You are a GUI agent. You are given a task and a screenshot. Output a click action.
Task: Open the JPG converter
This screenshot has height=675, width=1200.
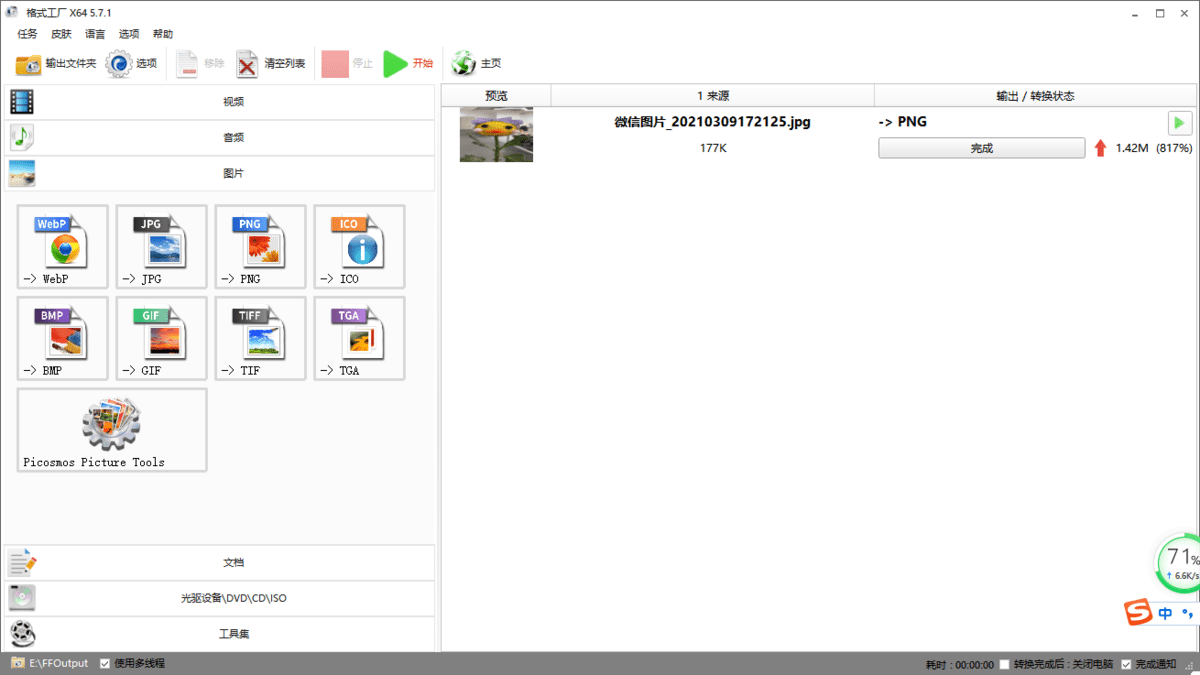click(161, 246)
